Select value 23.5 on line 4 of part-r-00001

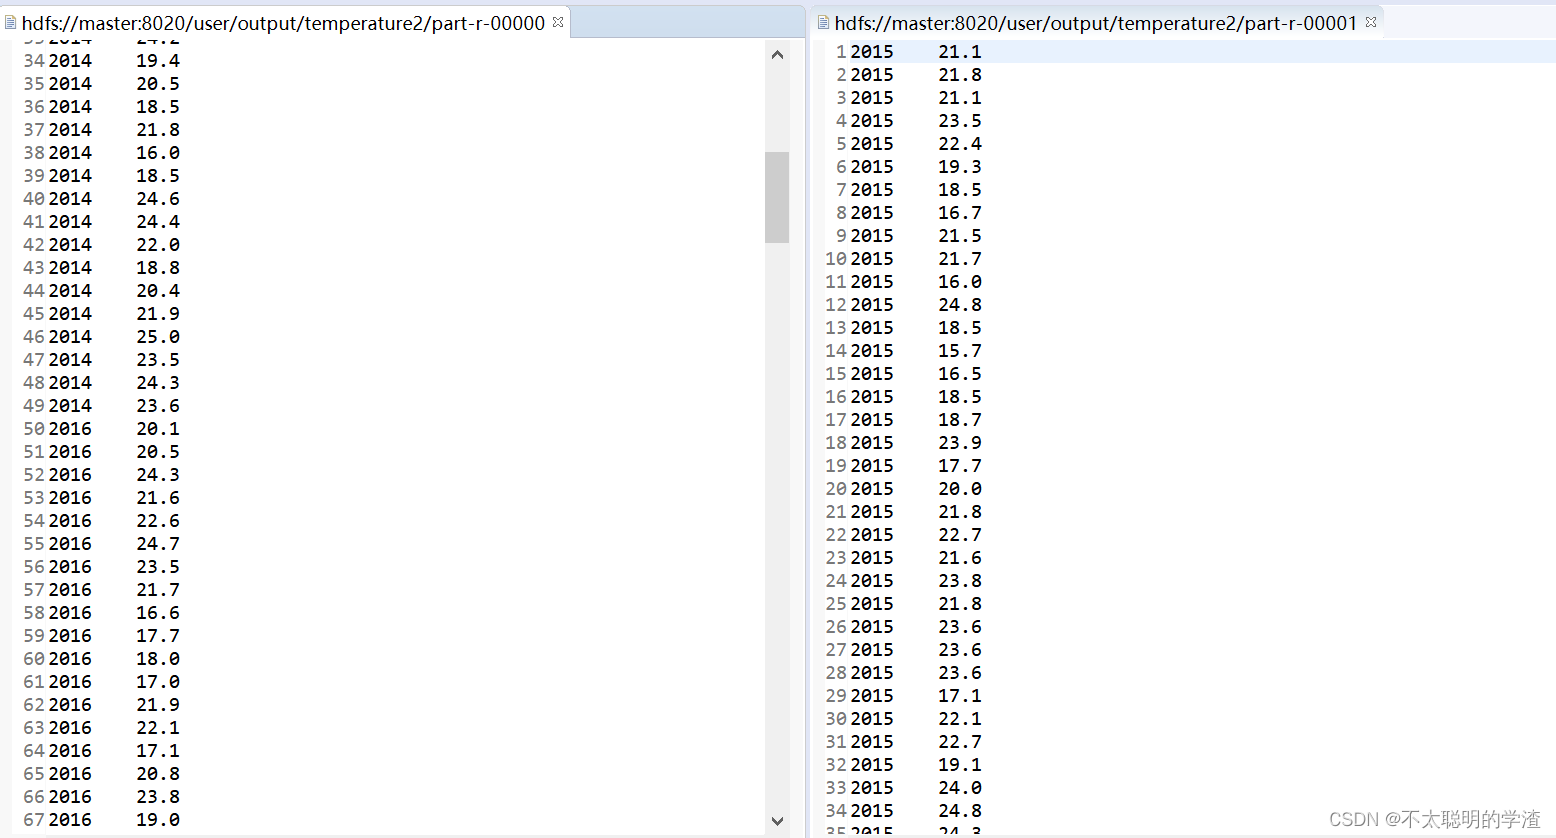[x=960, y=121]
